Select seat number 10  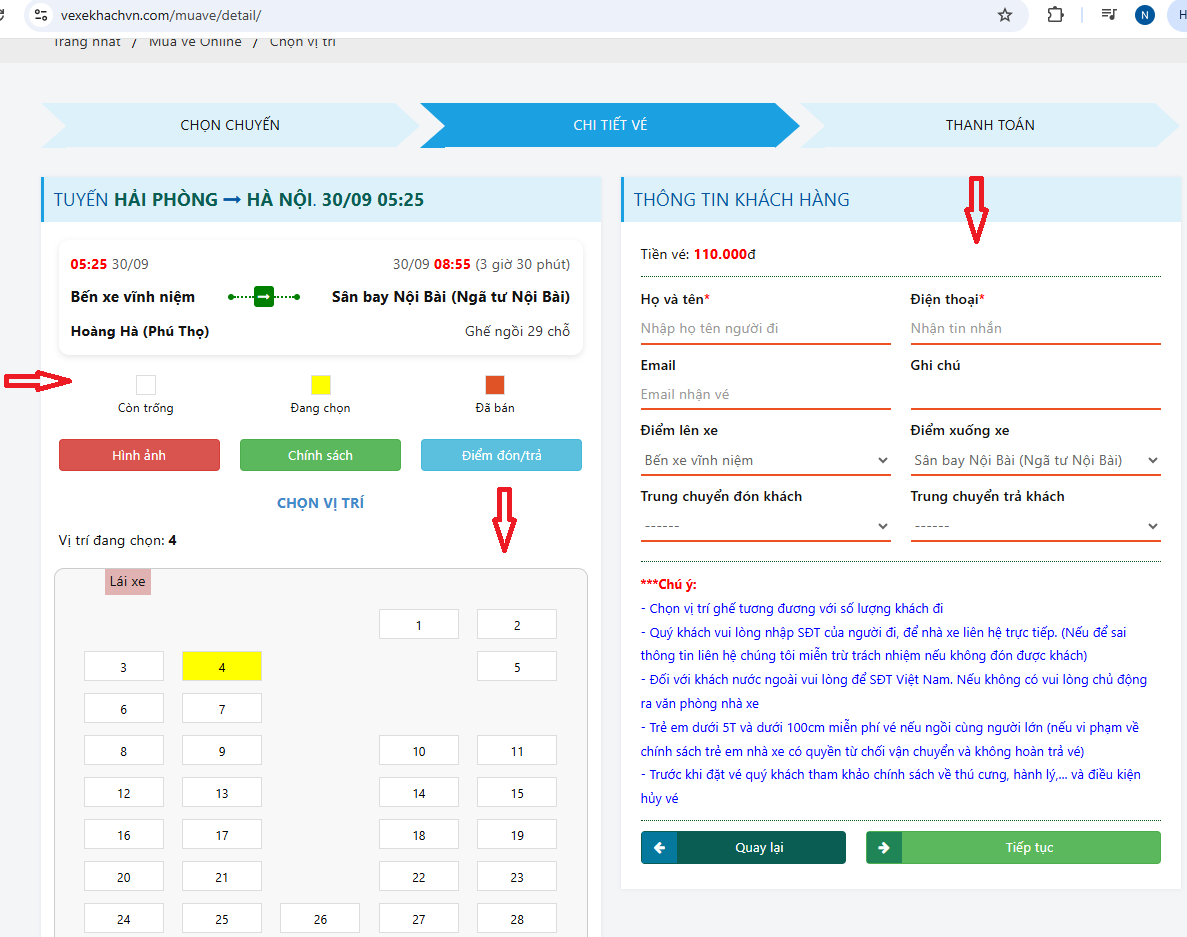click(419, 751)
